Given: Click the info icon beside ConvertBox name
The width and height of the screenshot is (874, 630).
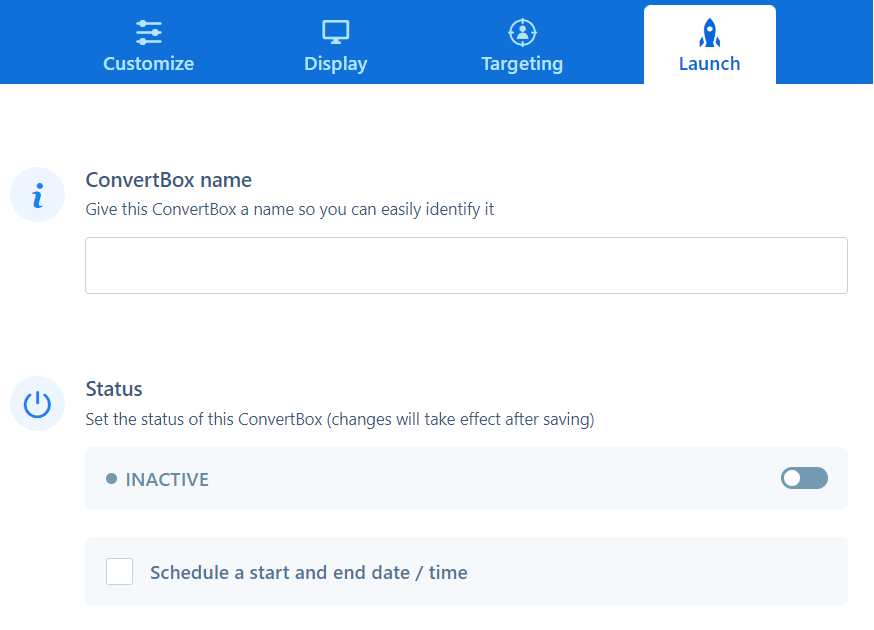Looking at the screenshot, I should [37, 194].
